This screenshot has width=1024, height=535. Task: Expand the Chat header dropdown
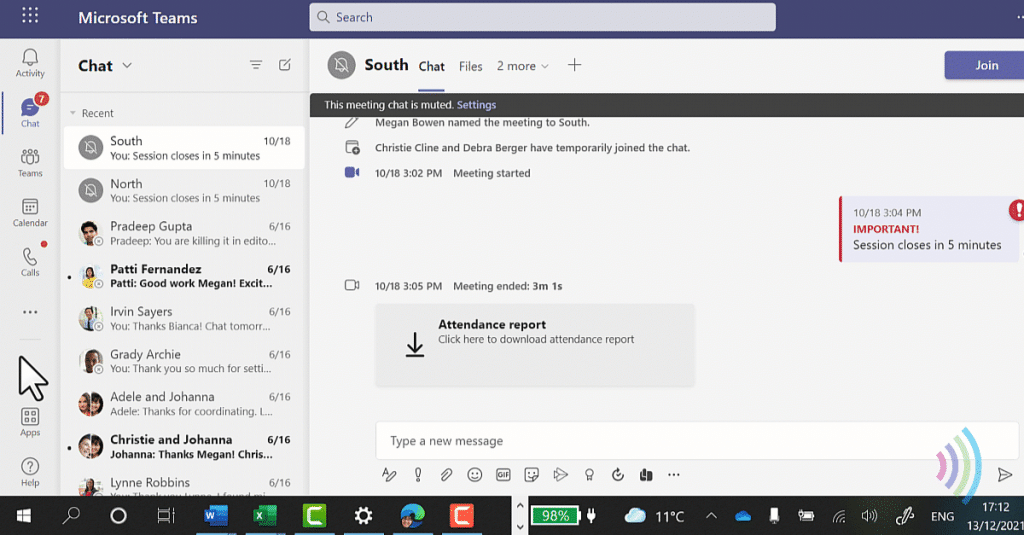pyautogui.click(x=127, y=65)
